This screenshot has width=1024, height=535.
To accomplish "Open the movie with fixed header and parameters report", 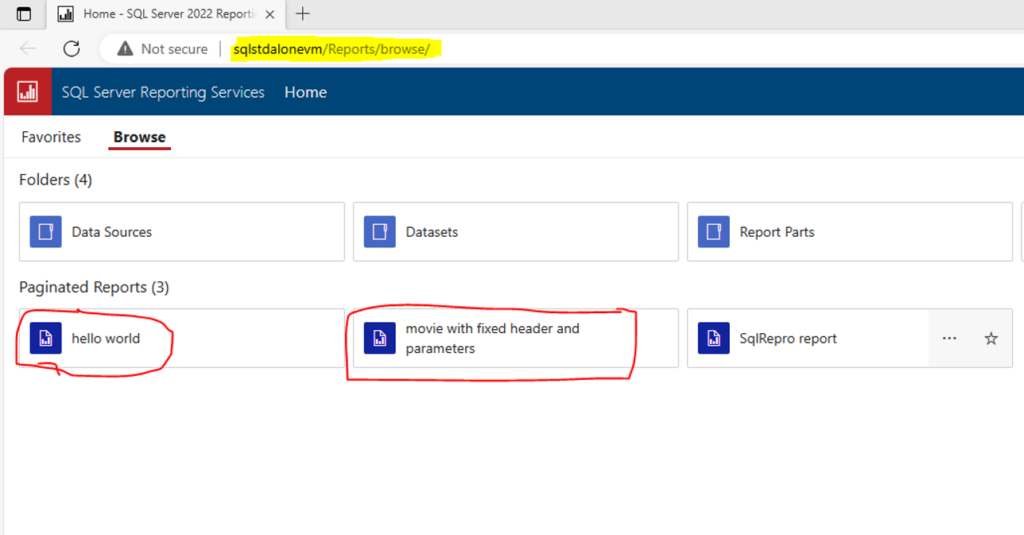I will 516,338.
